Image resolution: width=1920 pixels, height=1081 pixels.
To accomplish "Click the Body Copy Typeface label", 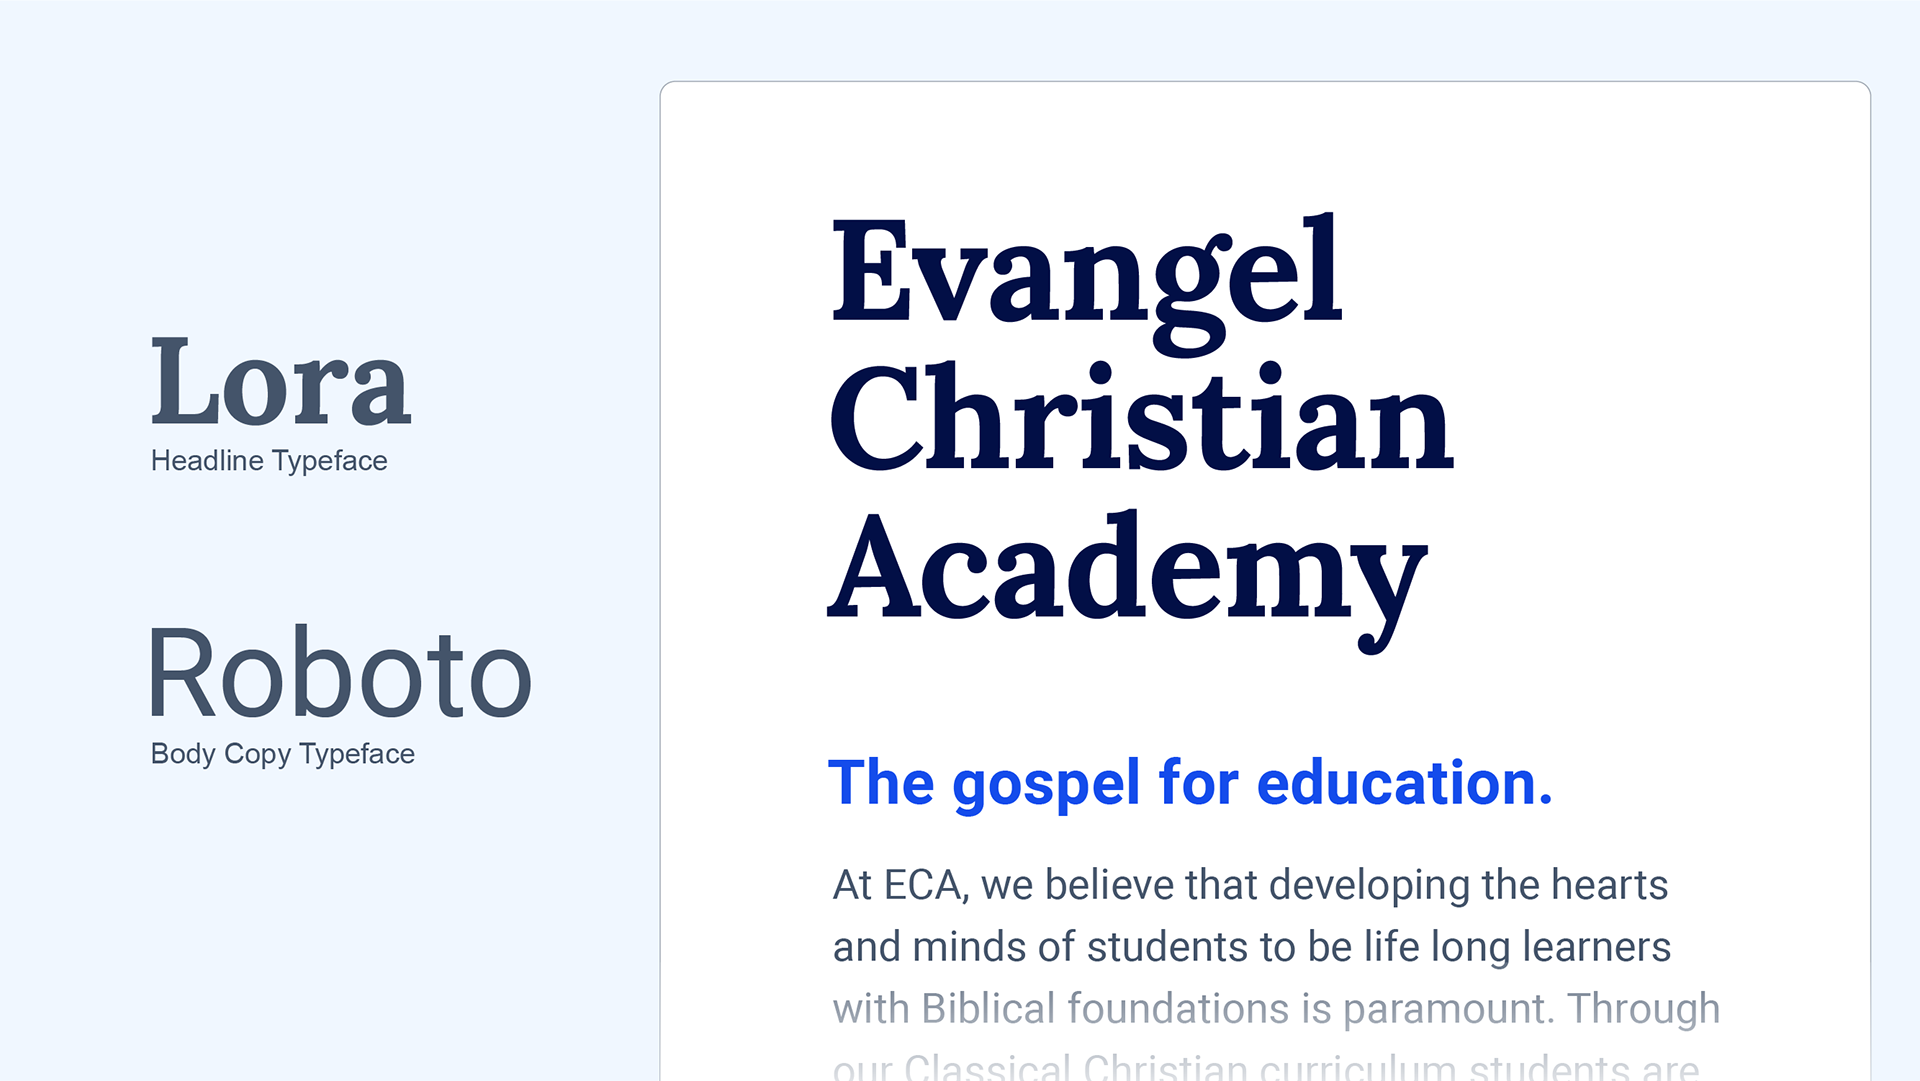I will coord(282,754).
